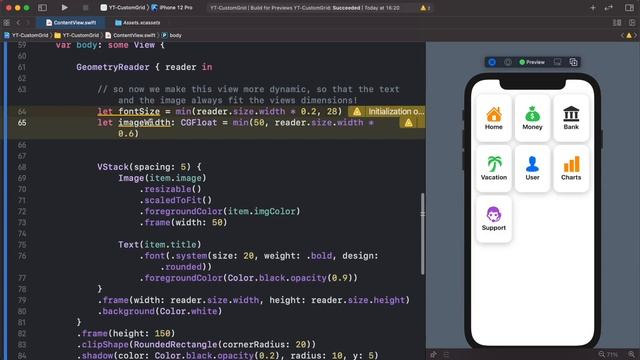Viewport: 640px width, 360px height.
Task: Click the warning icon on line 64
Action: [357, 111]
